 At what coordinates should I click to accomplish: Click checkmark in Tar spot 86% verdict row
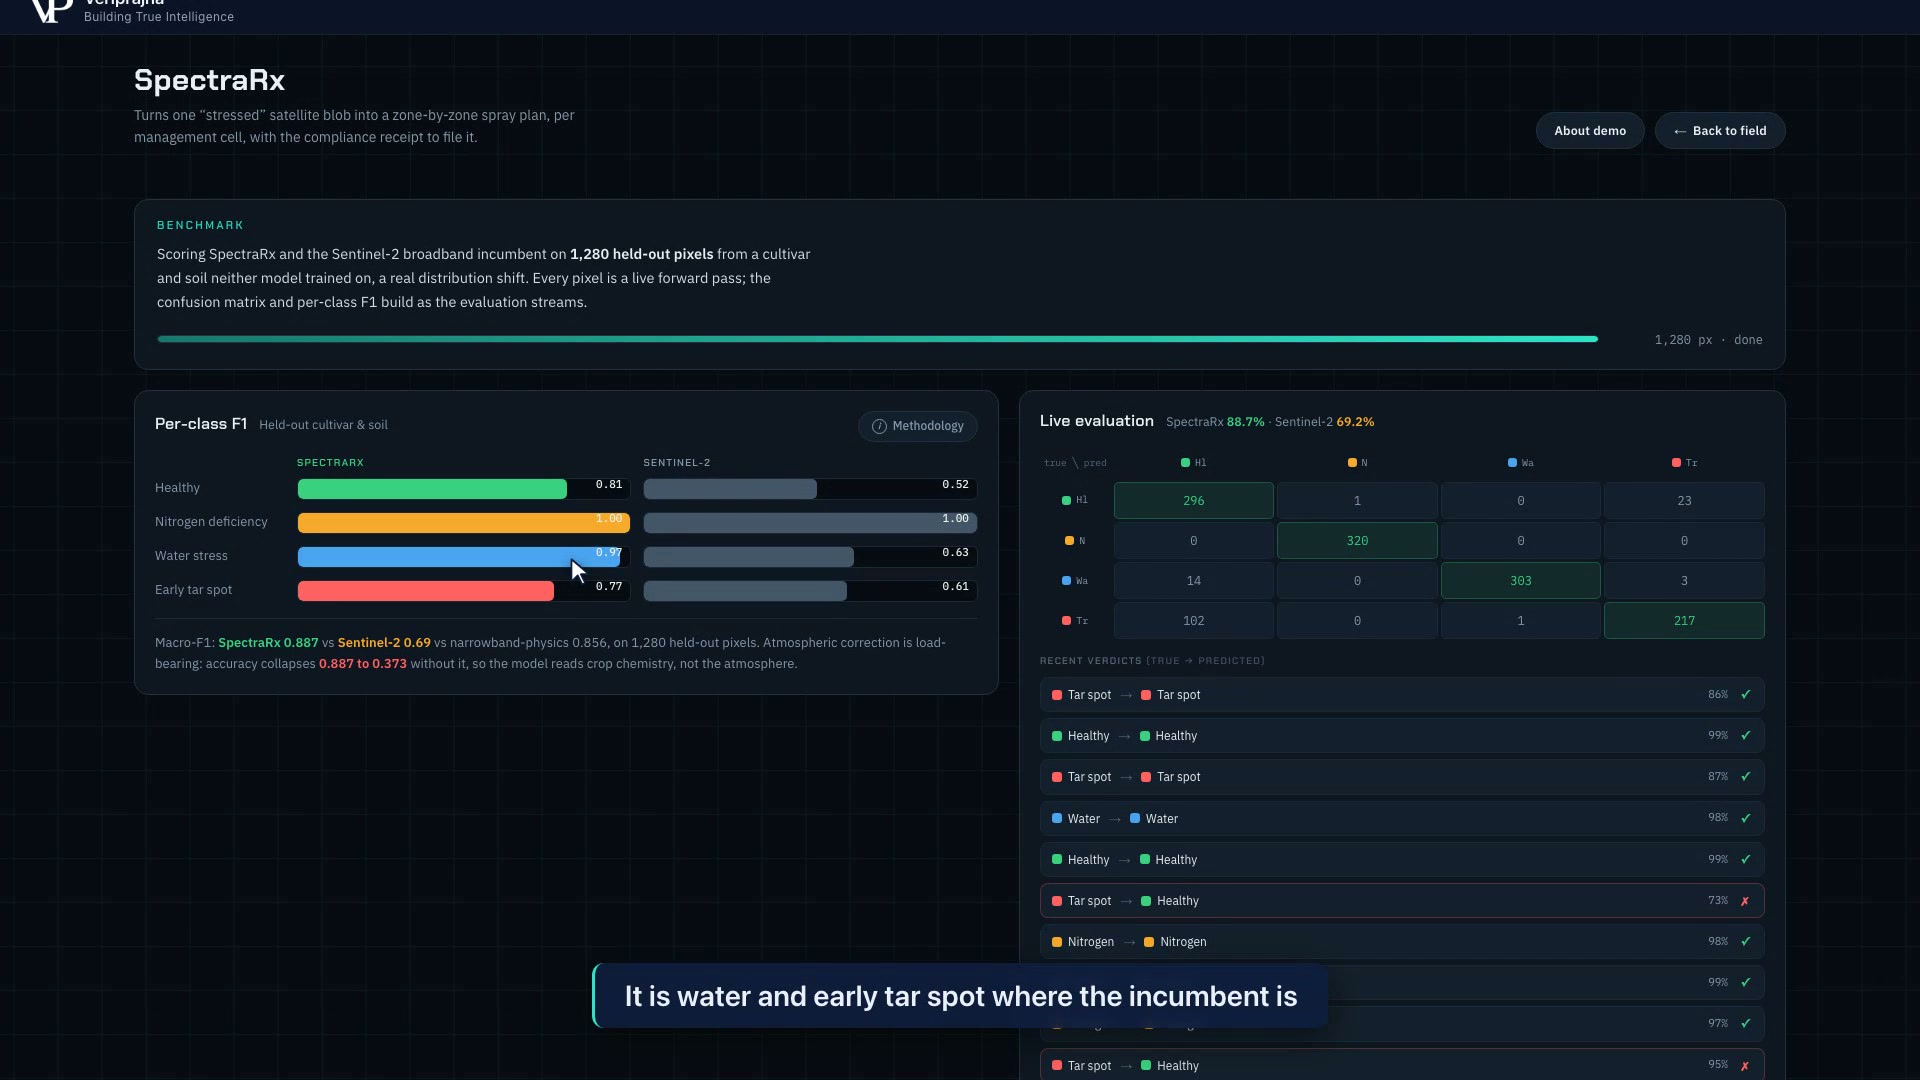(x=1746, y=695)
